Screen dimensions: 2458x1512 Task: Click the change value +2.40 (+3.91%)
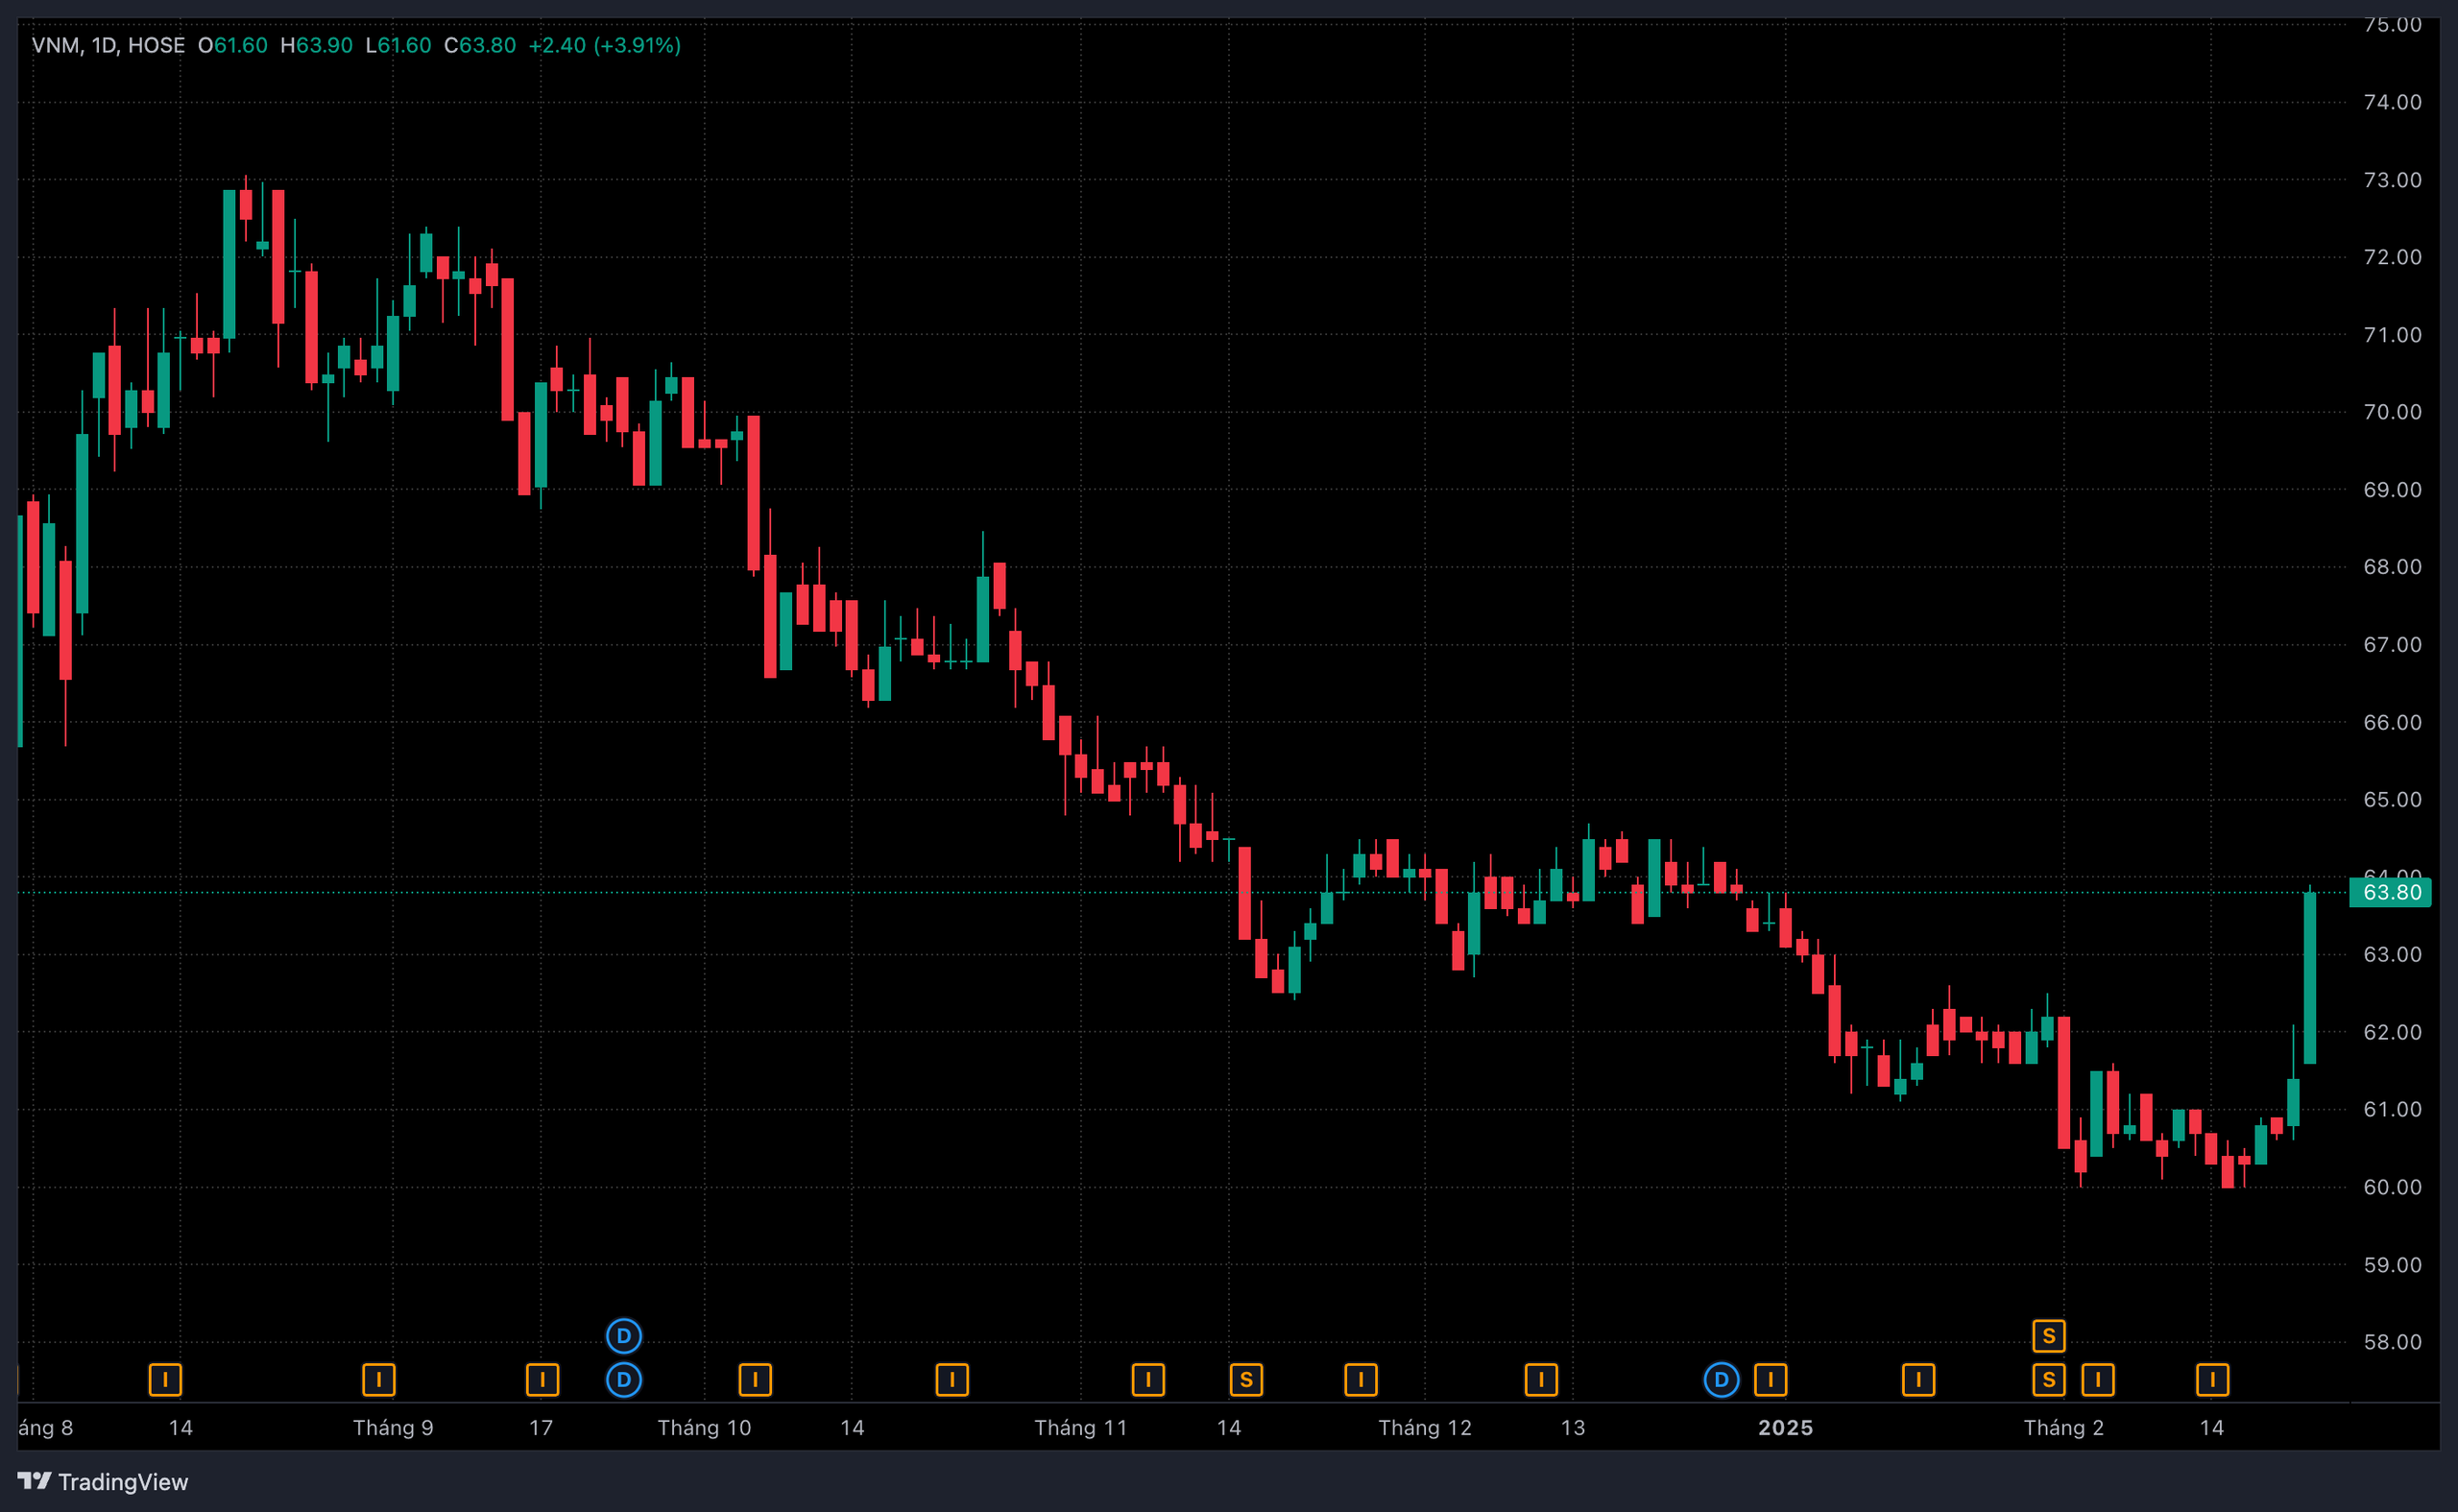(605, 45)
